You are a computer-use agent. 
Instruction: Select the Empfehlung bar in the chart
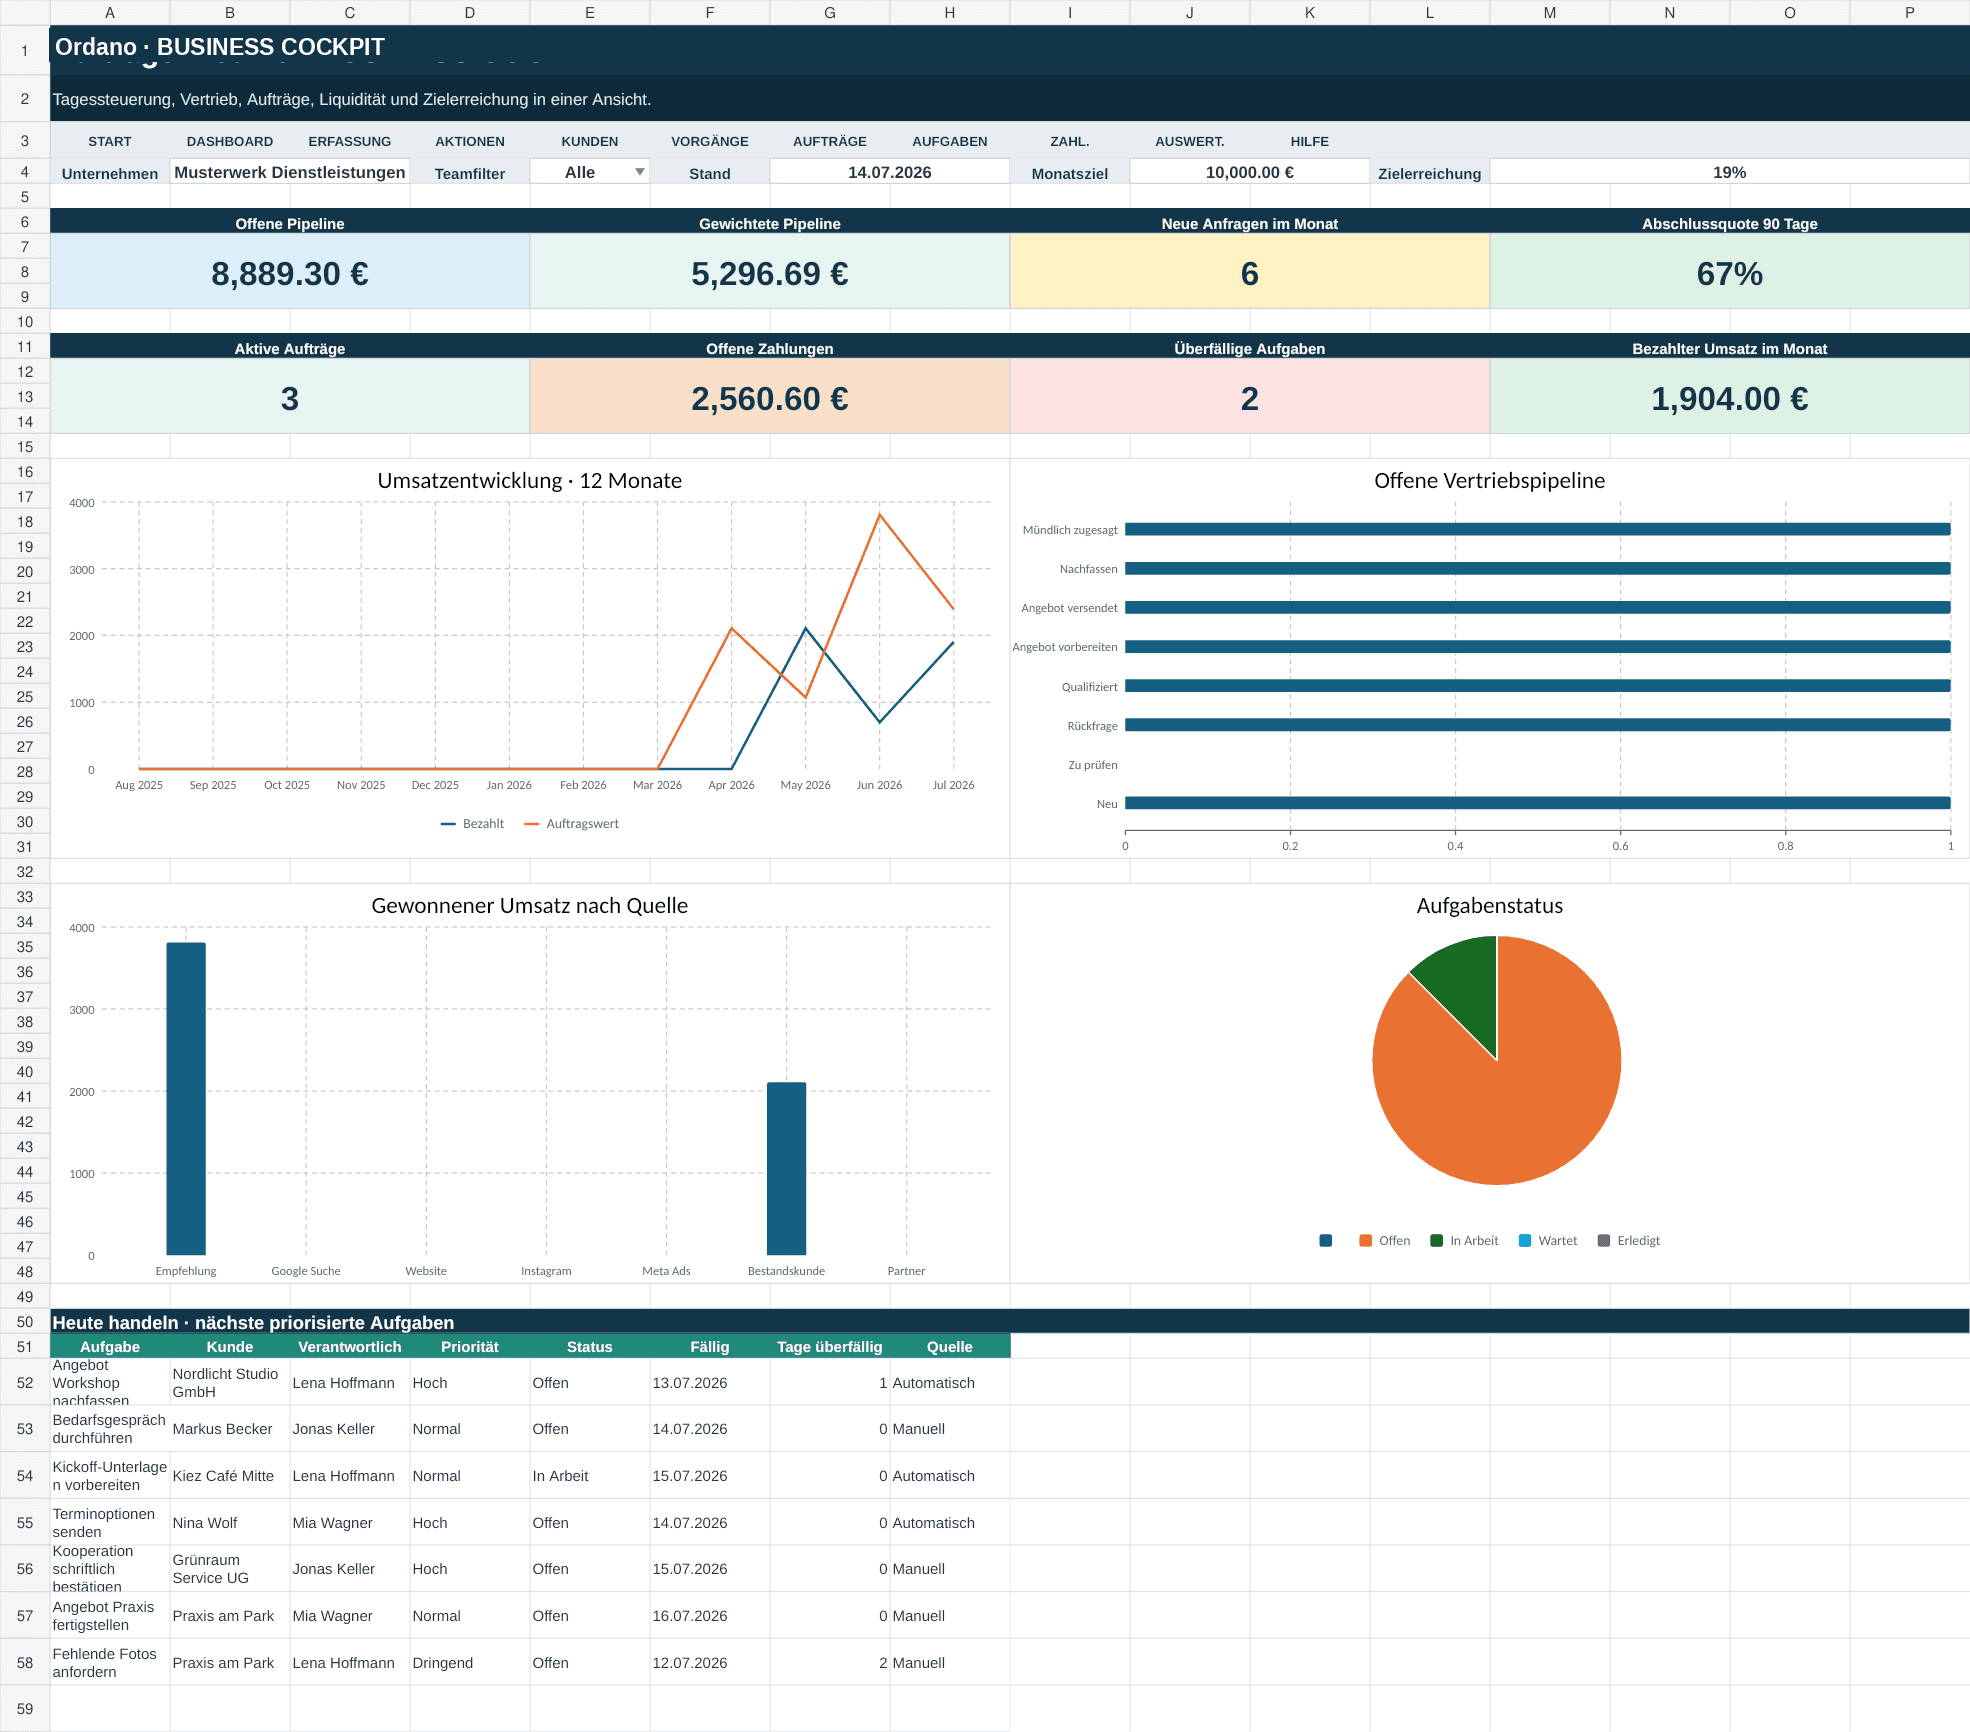(186, 1098)
